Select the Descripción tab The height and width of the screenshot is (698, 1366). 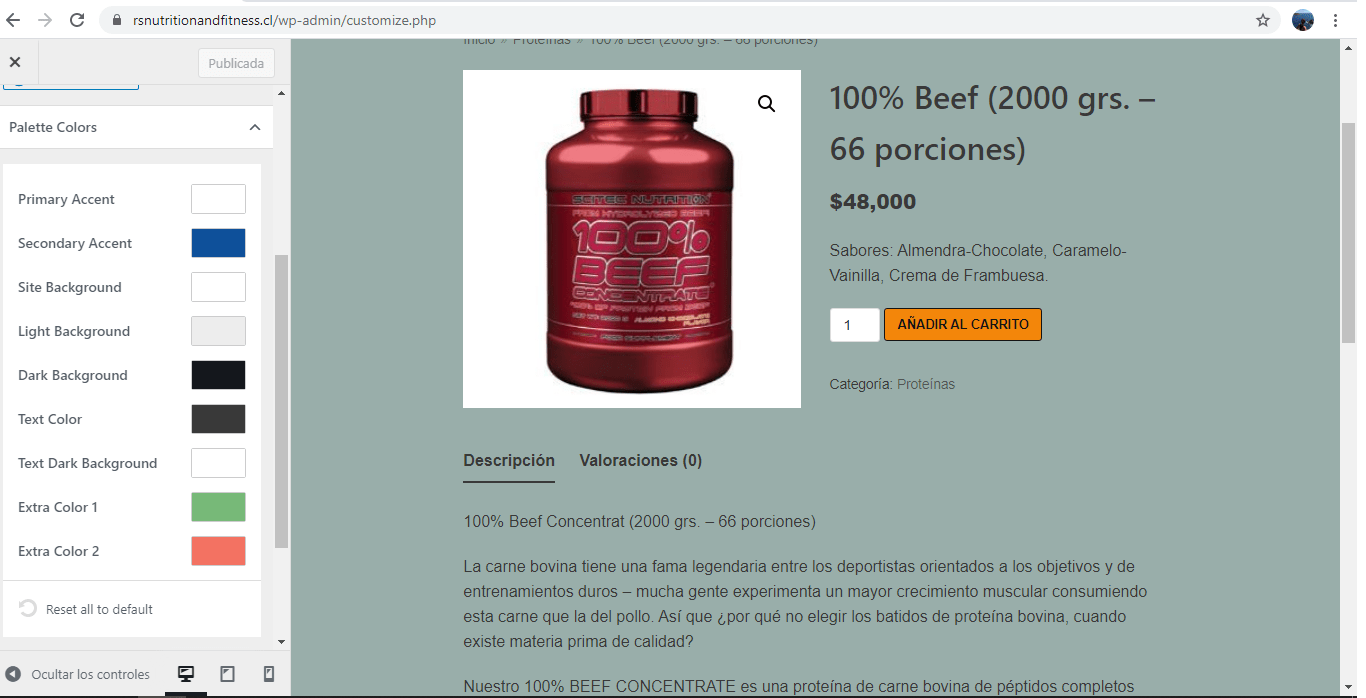point(509,461)
